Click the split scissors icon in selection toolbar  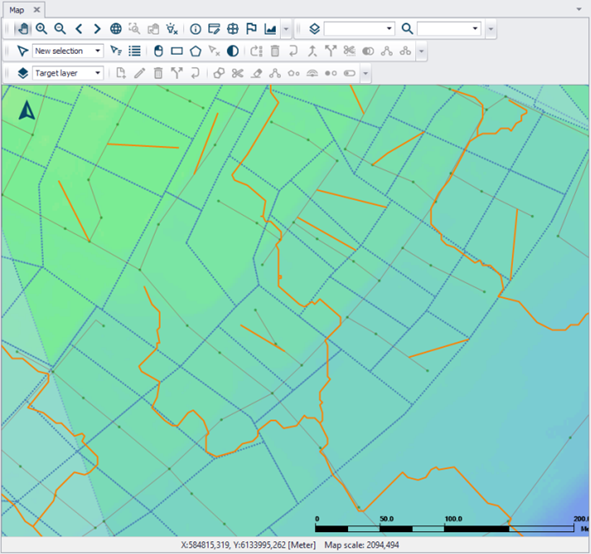click(x=349, y=51)
